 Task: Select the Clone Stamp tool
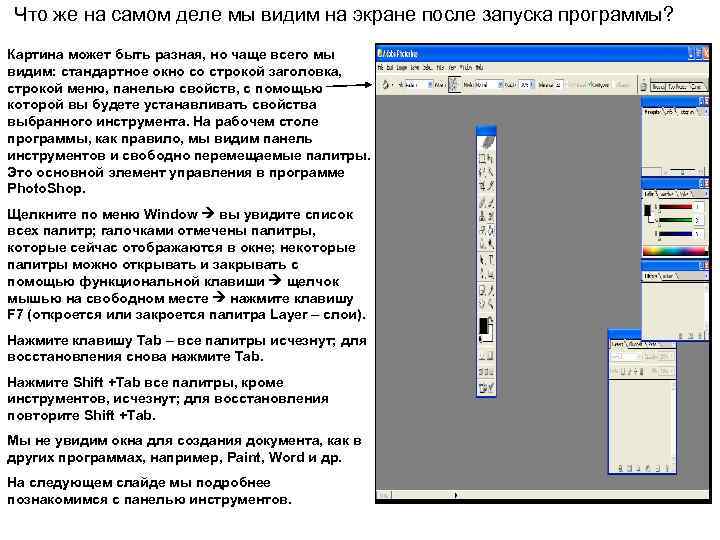point(482,216)
